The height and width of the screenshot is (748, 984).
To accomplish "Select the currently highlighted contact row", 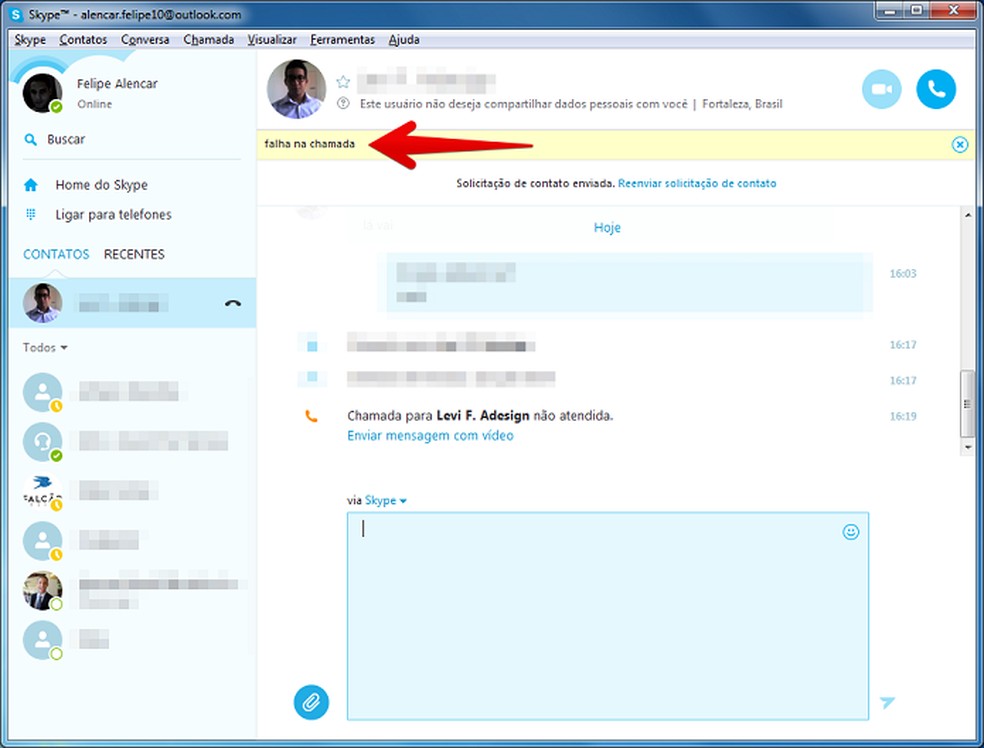I will tap(132, 303).
